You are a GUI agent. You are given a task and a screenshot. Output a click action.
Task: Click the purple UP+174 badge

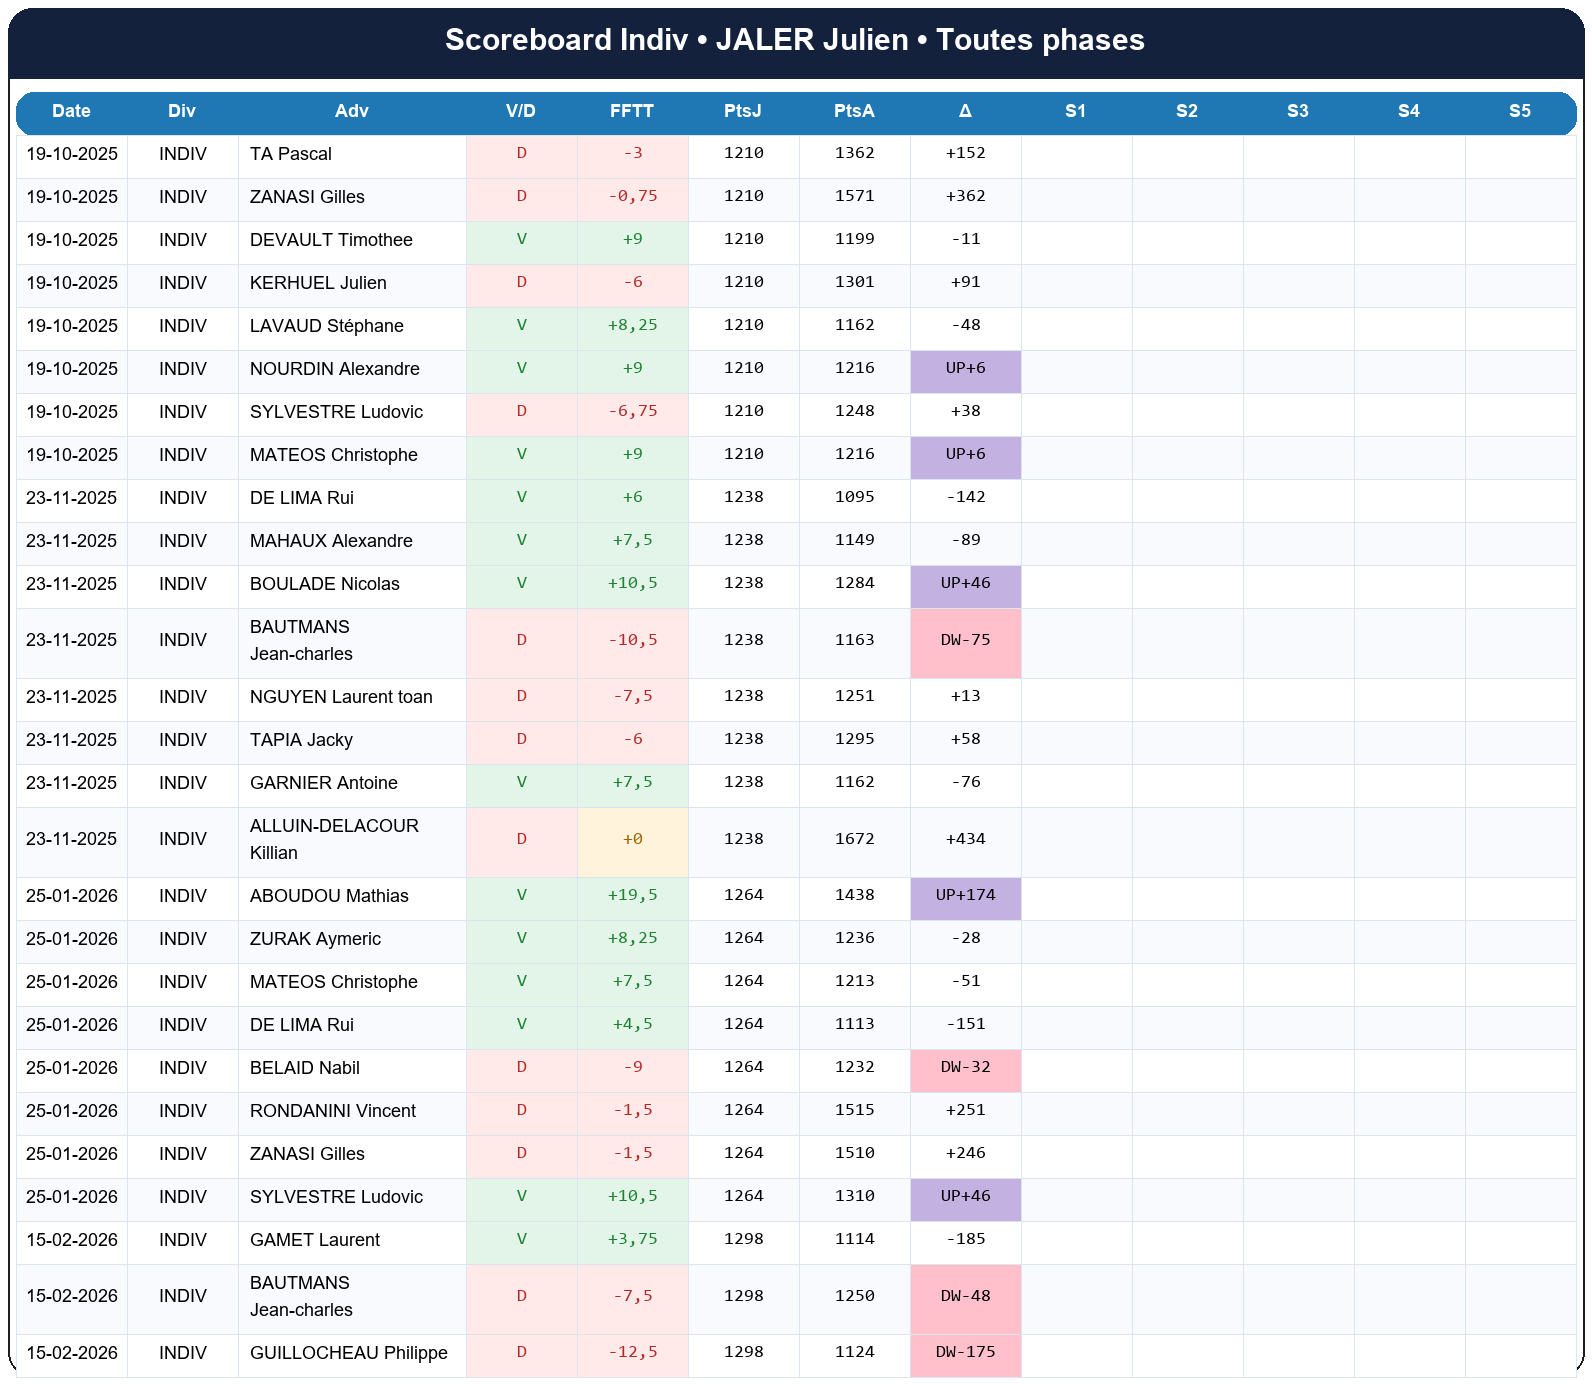[965, 896]
